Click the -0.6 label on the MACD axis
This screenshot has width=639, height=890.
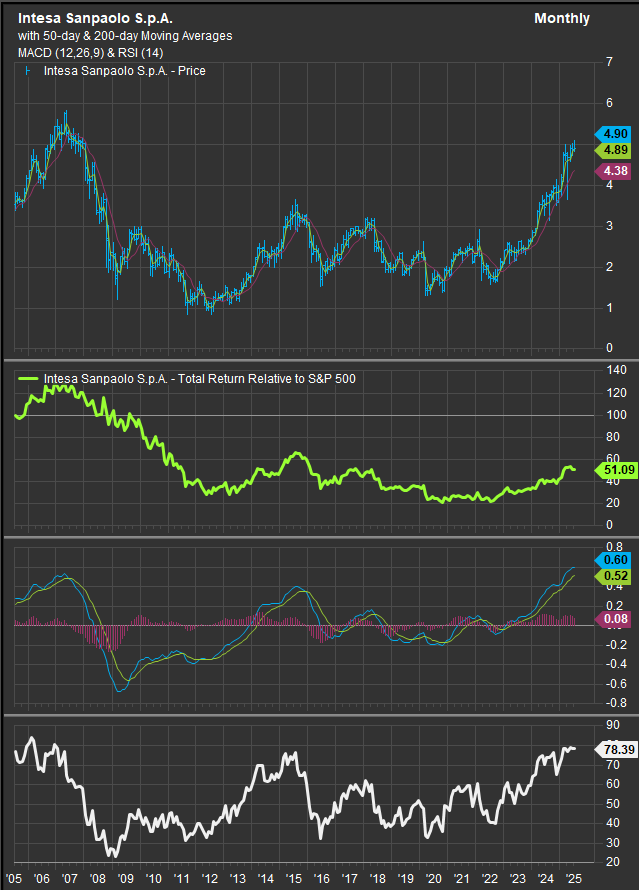tap(616, 684)
